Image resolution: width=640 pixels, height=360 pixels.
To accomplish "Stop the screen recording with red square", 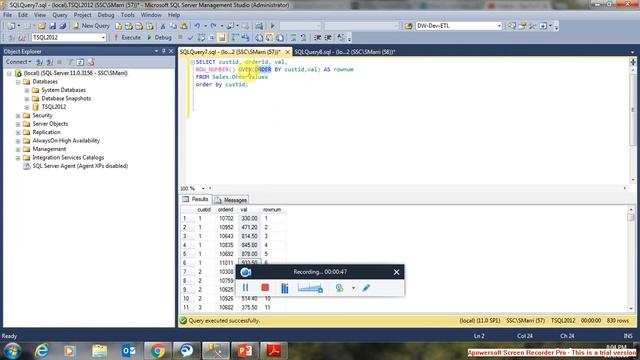I will [x=265, y=288].
